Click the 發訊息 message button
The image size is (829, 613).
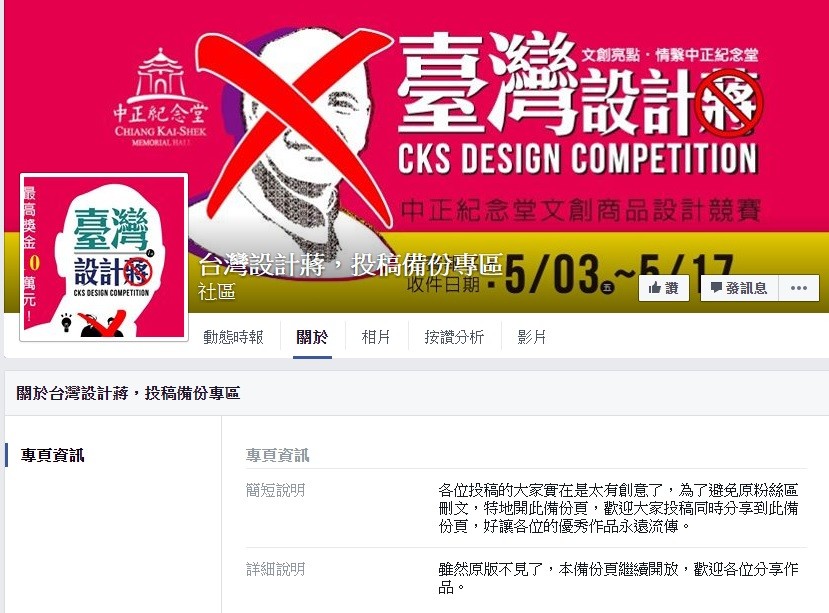739,288
